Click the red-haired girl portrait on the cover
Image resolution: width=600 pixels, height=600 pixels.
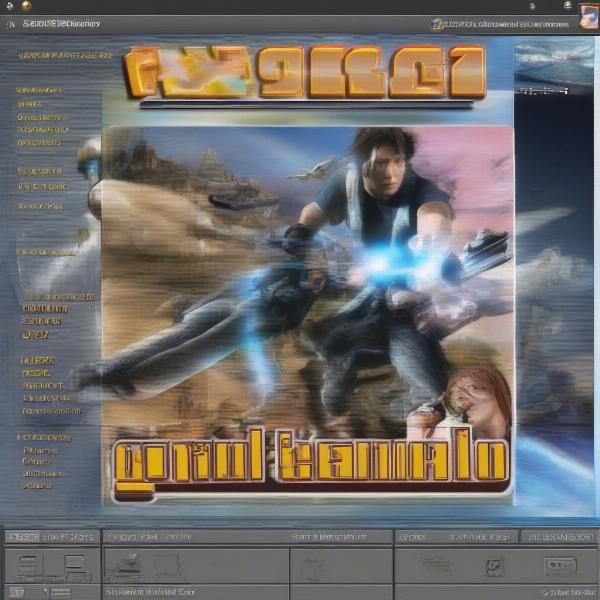[x=478, y=400]
